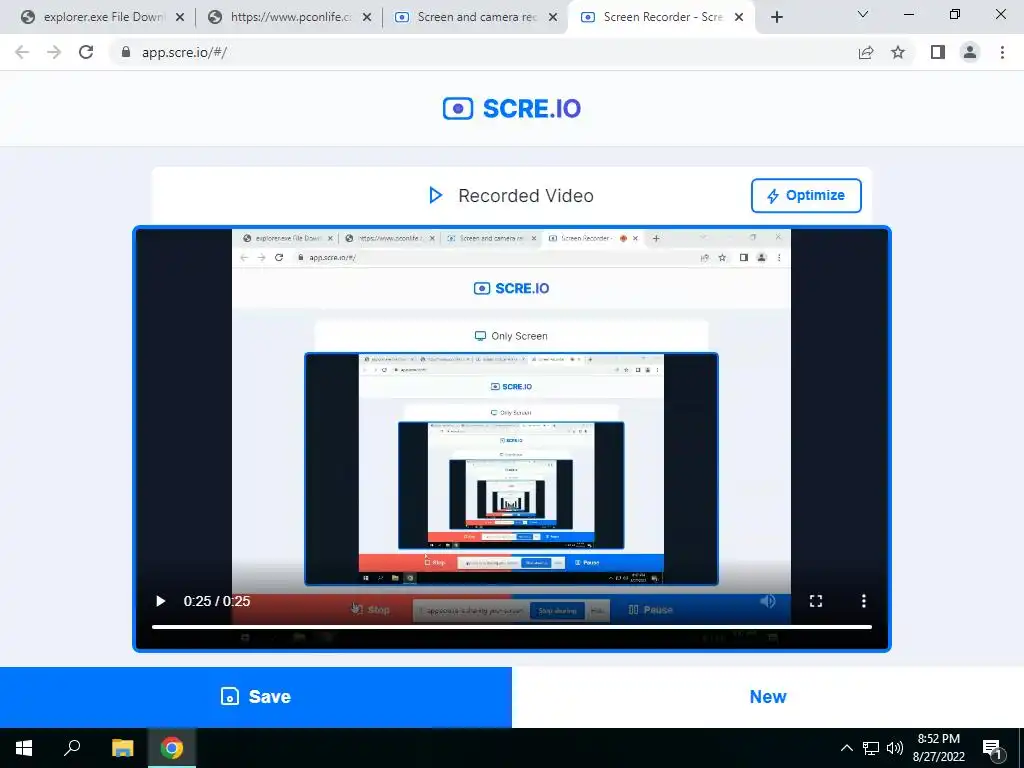Screen dimensions: 1024x768
Task: Open the Windows Start menu
Action: (24, 748)
